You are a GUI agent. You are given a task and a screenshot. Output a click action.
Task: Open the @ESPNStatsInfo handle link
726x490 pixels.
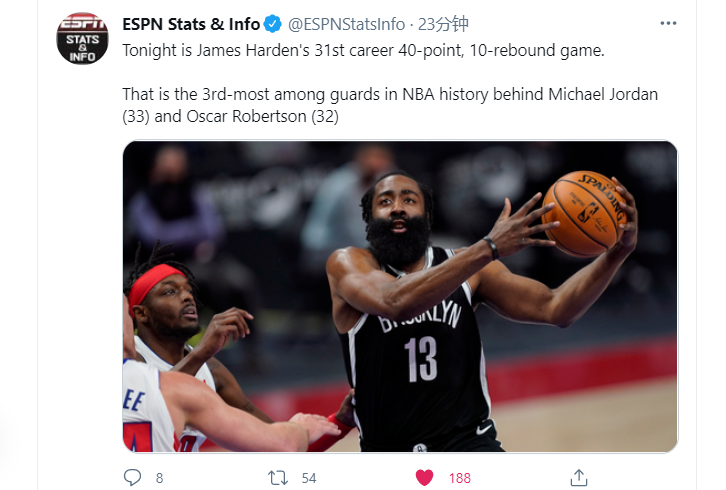[346, 24]
